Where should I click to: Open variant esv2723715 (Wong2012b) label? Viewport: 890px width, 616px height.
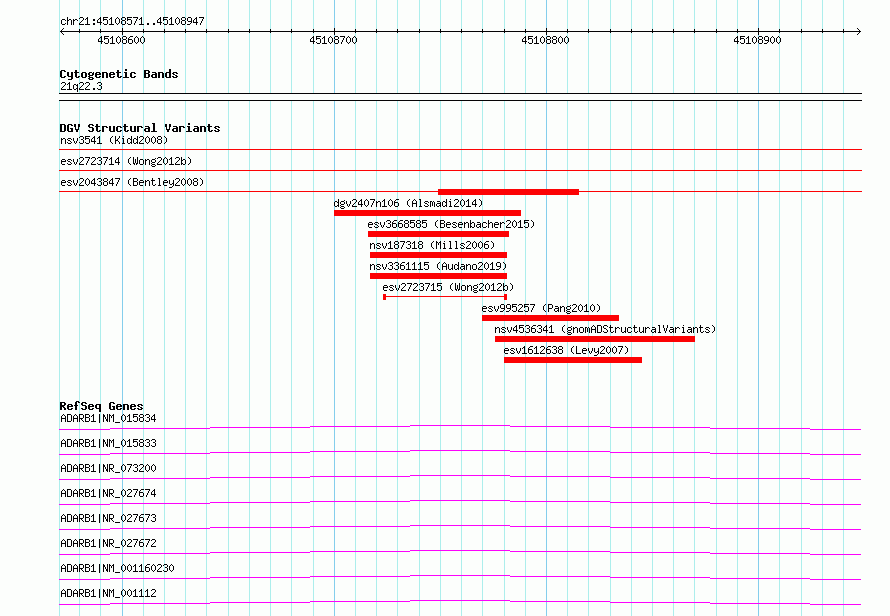(448, 287)
